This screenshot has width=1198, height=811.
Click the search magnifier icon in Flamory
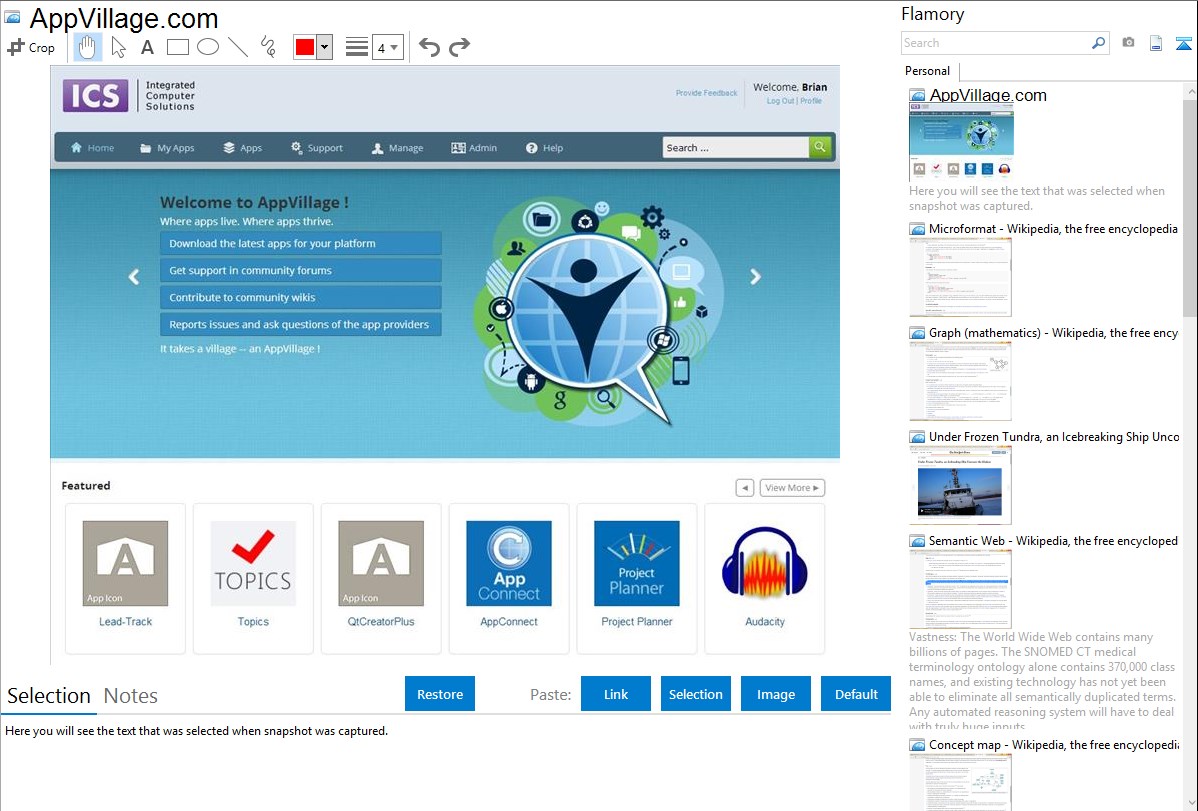1099,43
